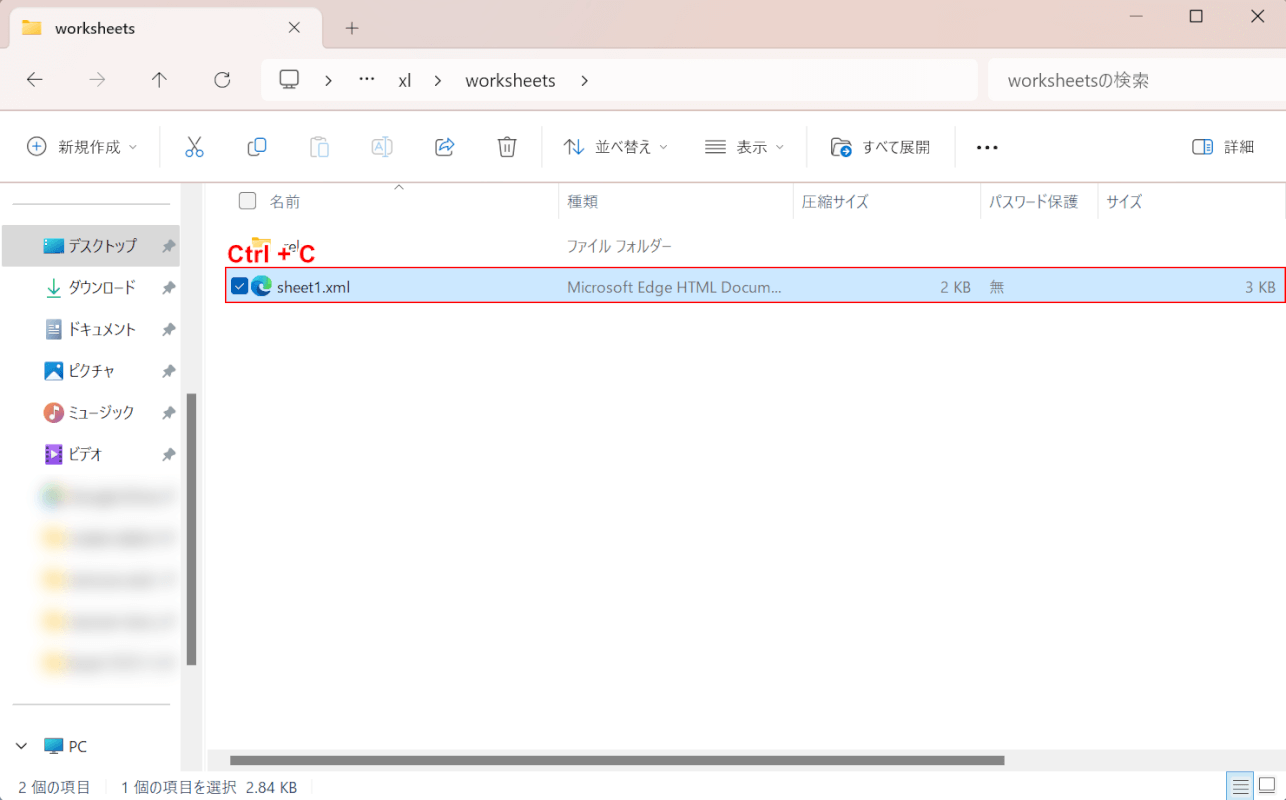Click the 3 KB size cell

(x=1260, y=287)
